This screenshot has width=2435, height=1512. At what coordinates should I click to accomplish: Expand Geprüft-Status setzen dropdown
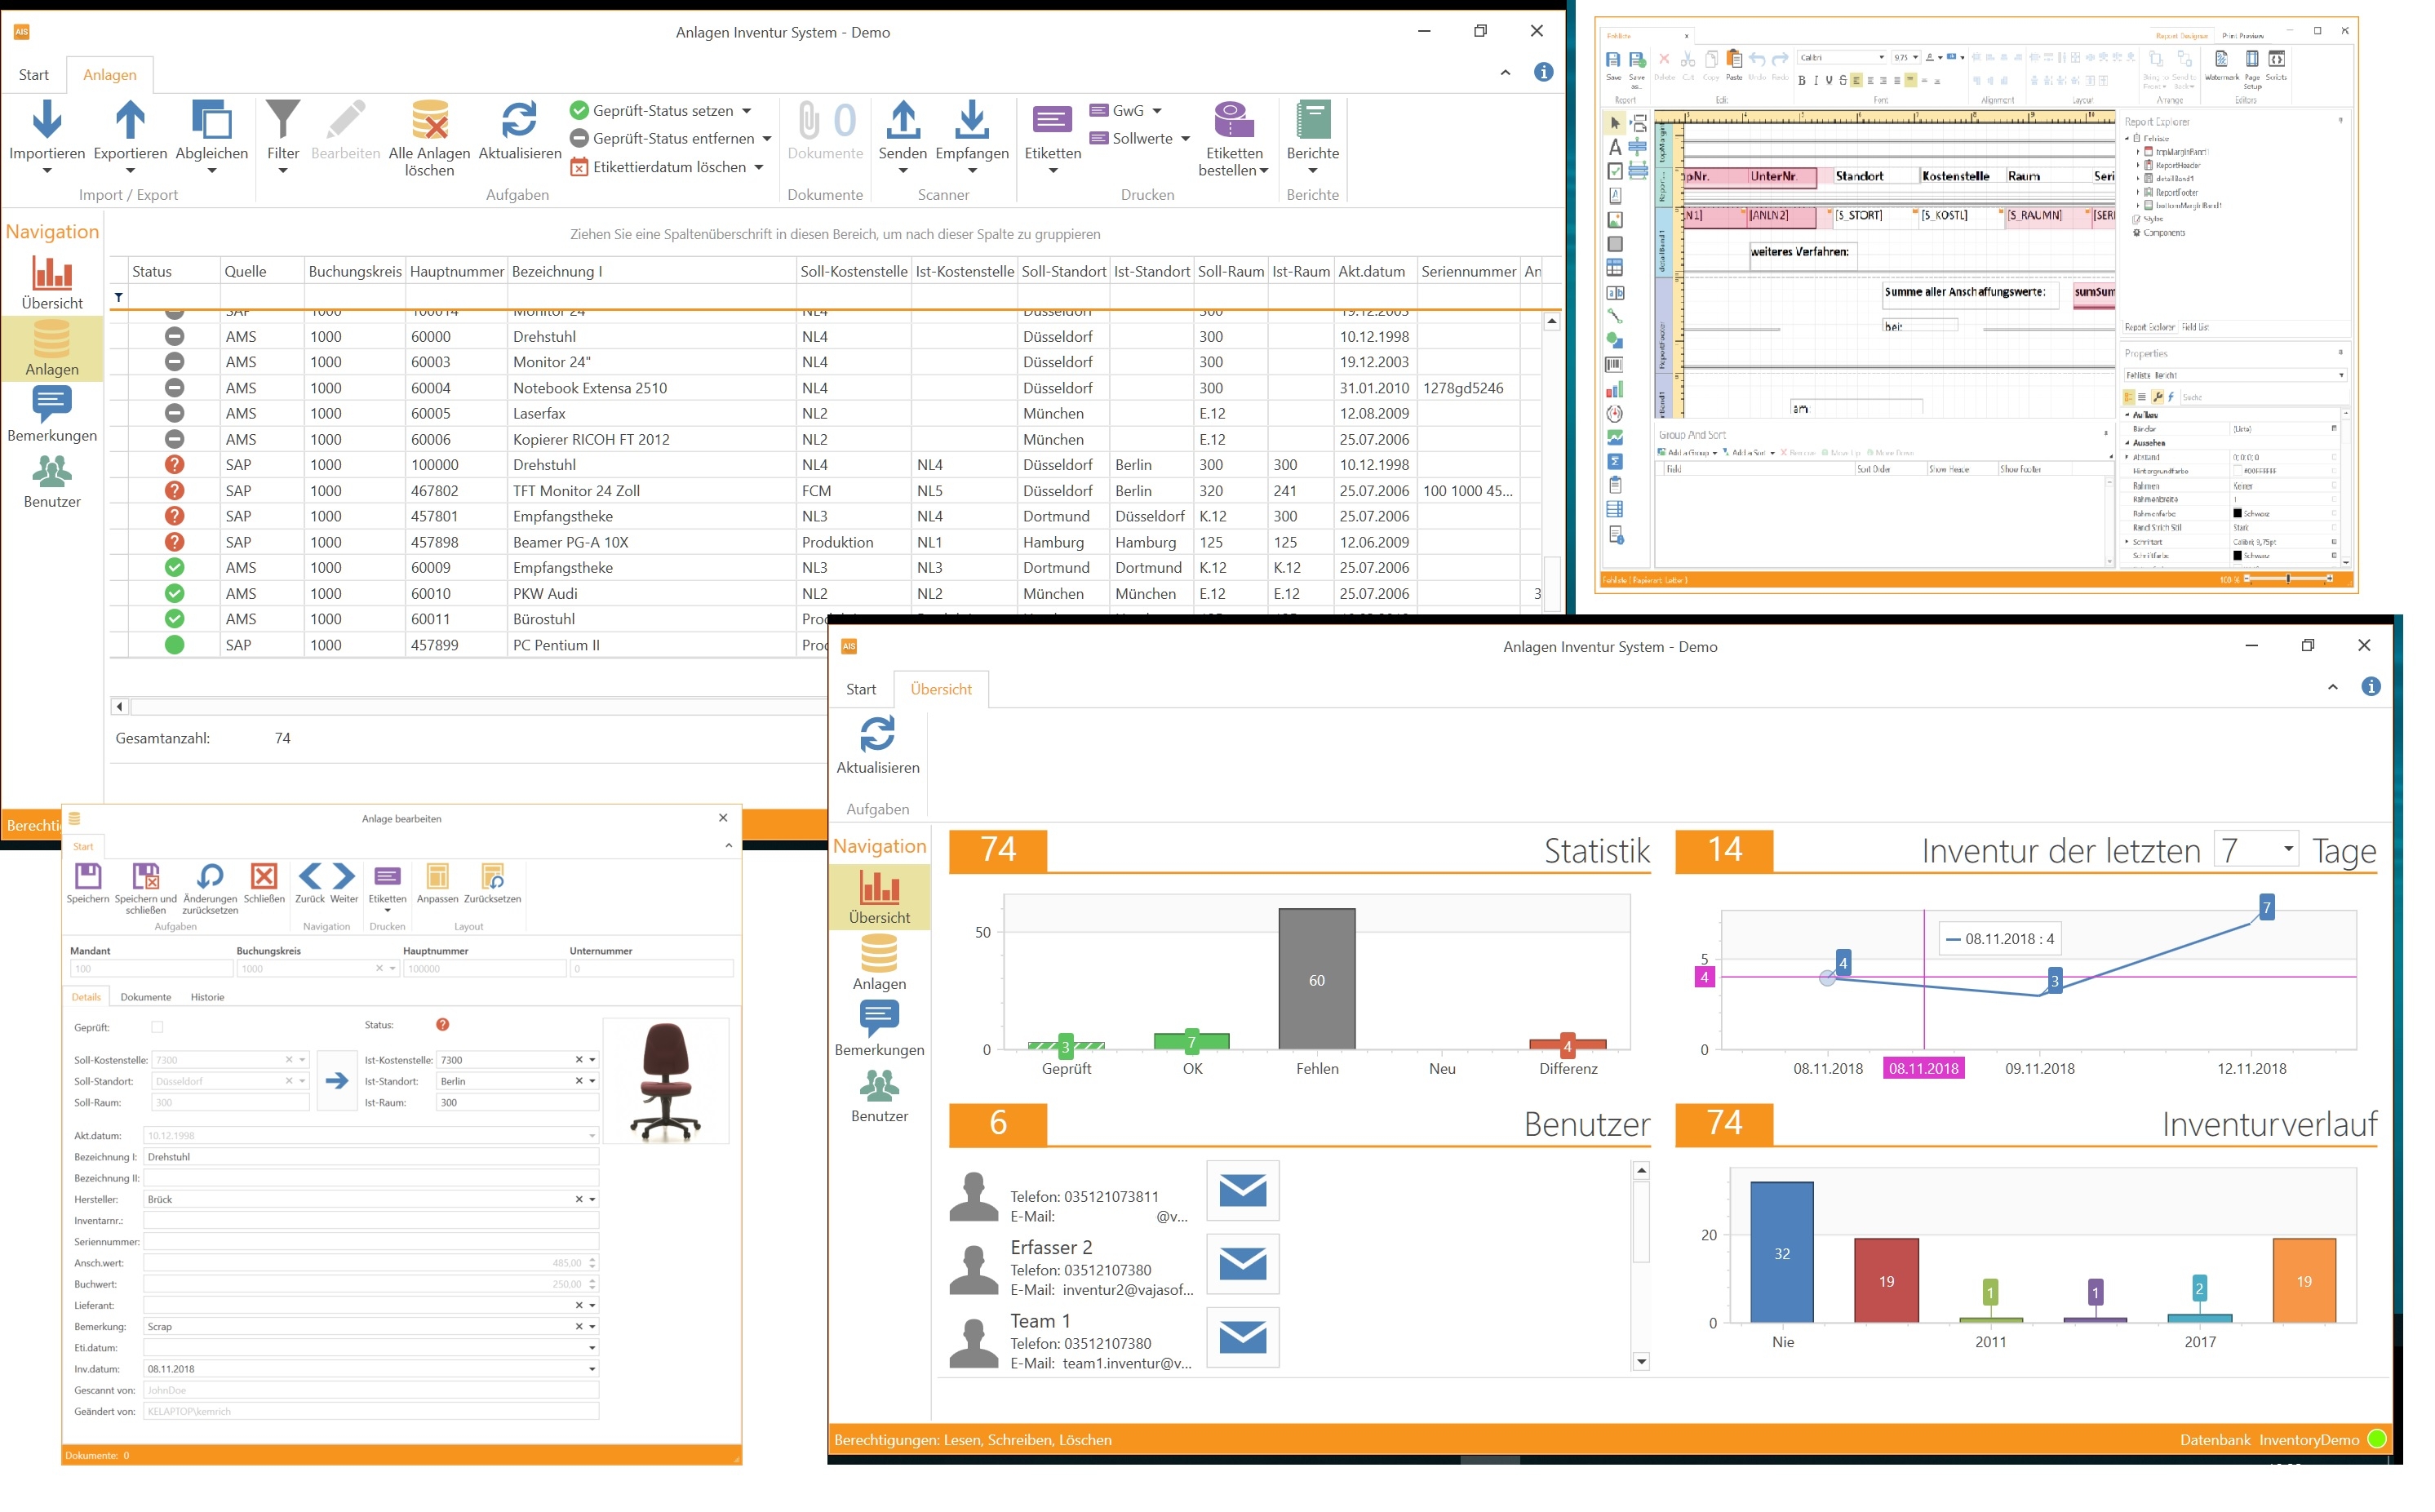coord(747,111)
